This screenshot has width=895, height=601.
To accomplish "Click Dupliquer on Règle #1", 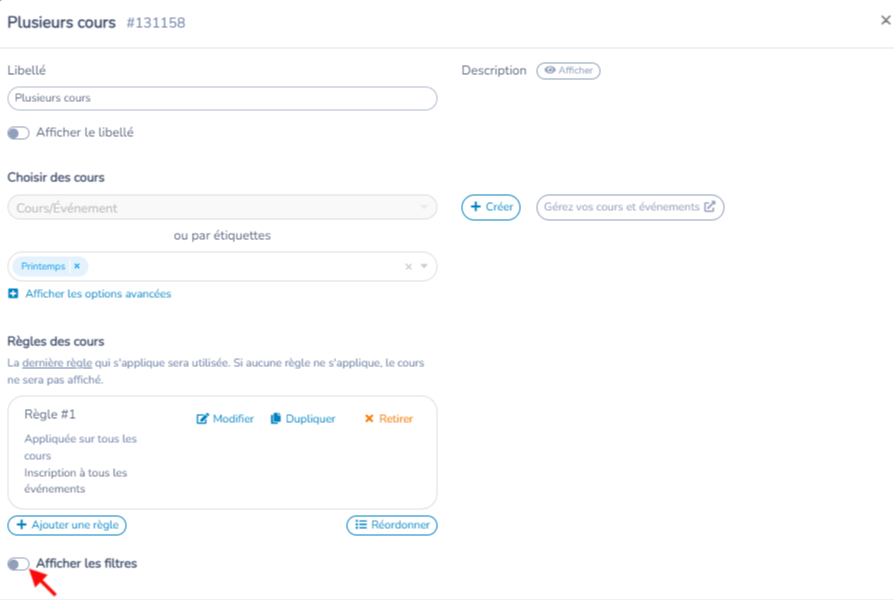I will point(303,419).
